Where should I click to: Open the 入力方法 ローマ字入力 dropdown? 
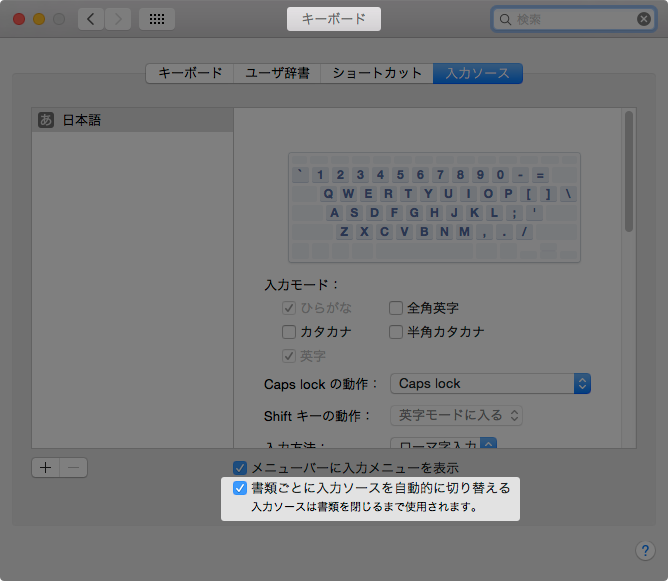[x=443, y=443]
